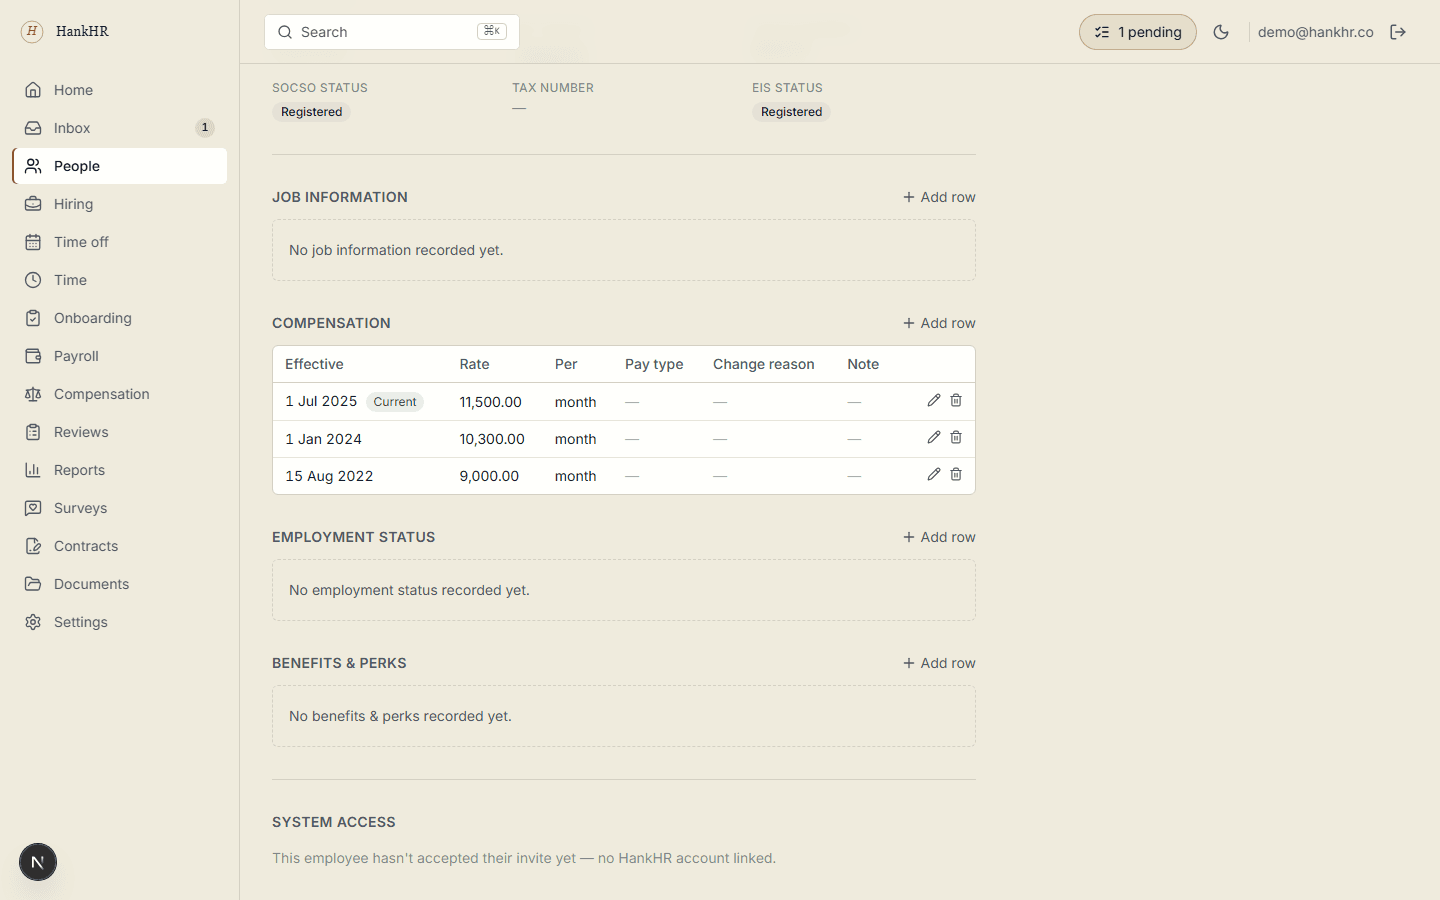Go to the Hiring section
The width and height of the screenshot is (1440, 900).
(120, 204)
